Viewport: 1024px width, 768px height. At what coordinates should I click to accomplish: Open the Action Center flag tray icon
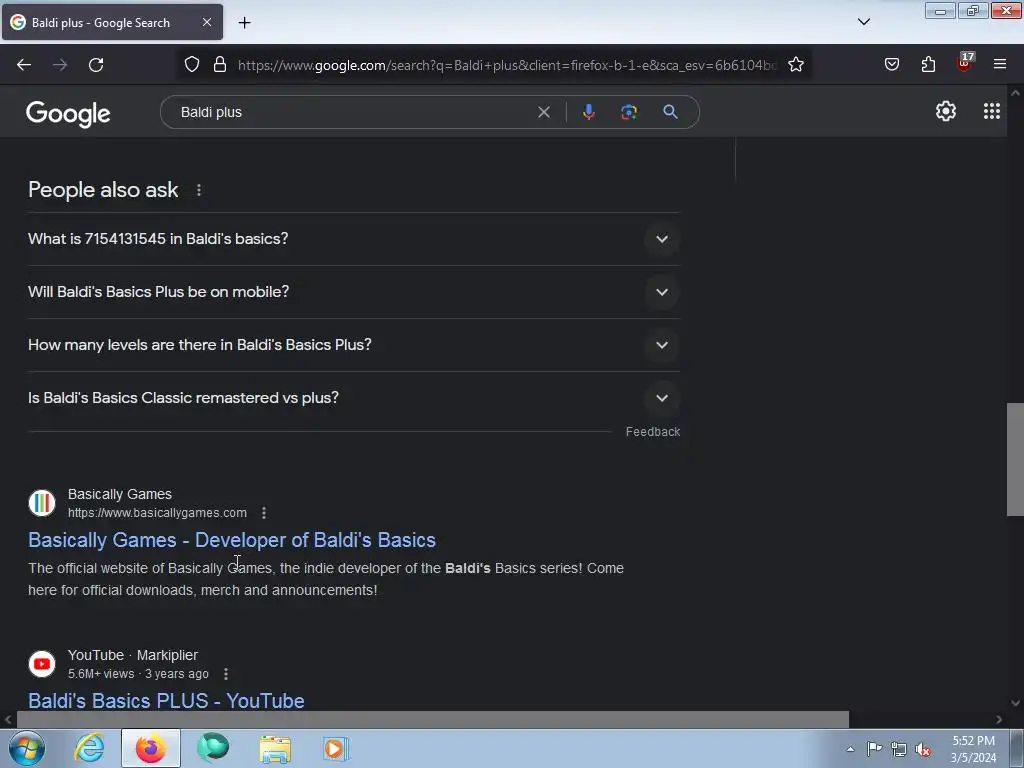coord(874,749)
